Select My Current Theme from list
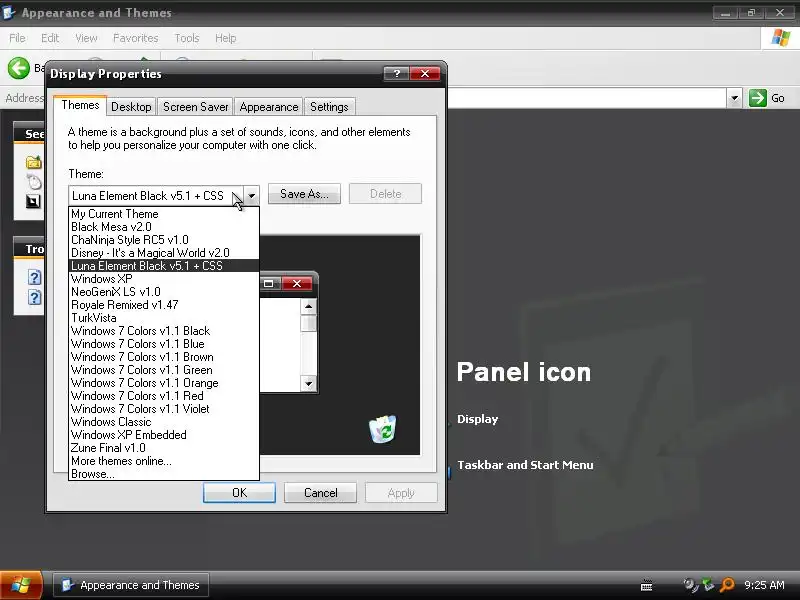The width and height of the screenshot is (800, 600). pyautogui.click(x=164, y=214)
